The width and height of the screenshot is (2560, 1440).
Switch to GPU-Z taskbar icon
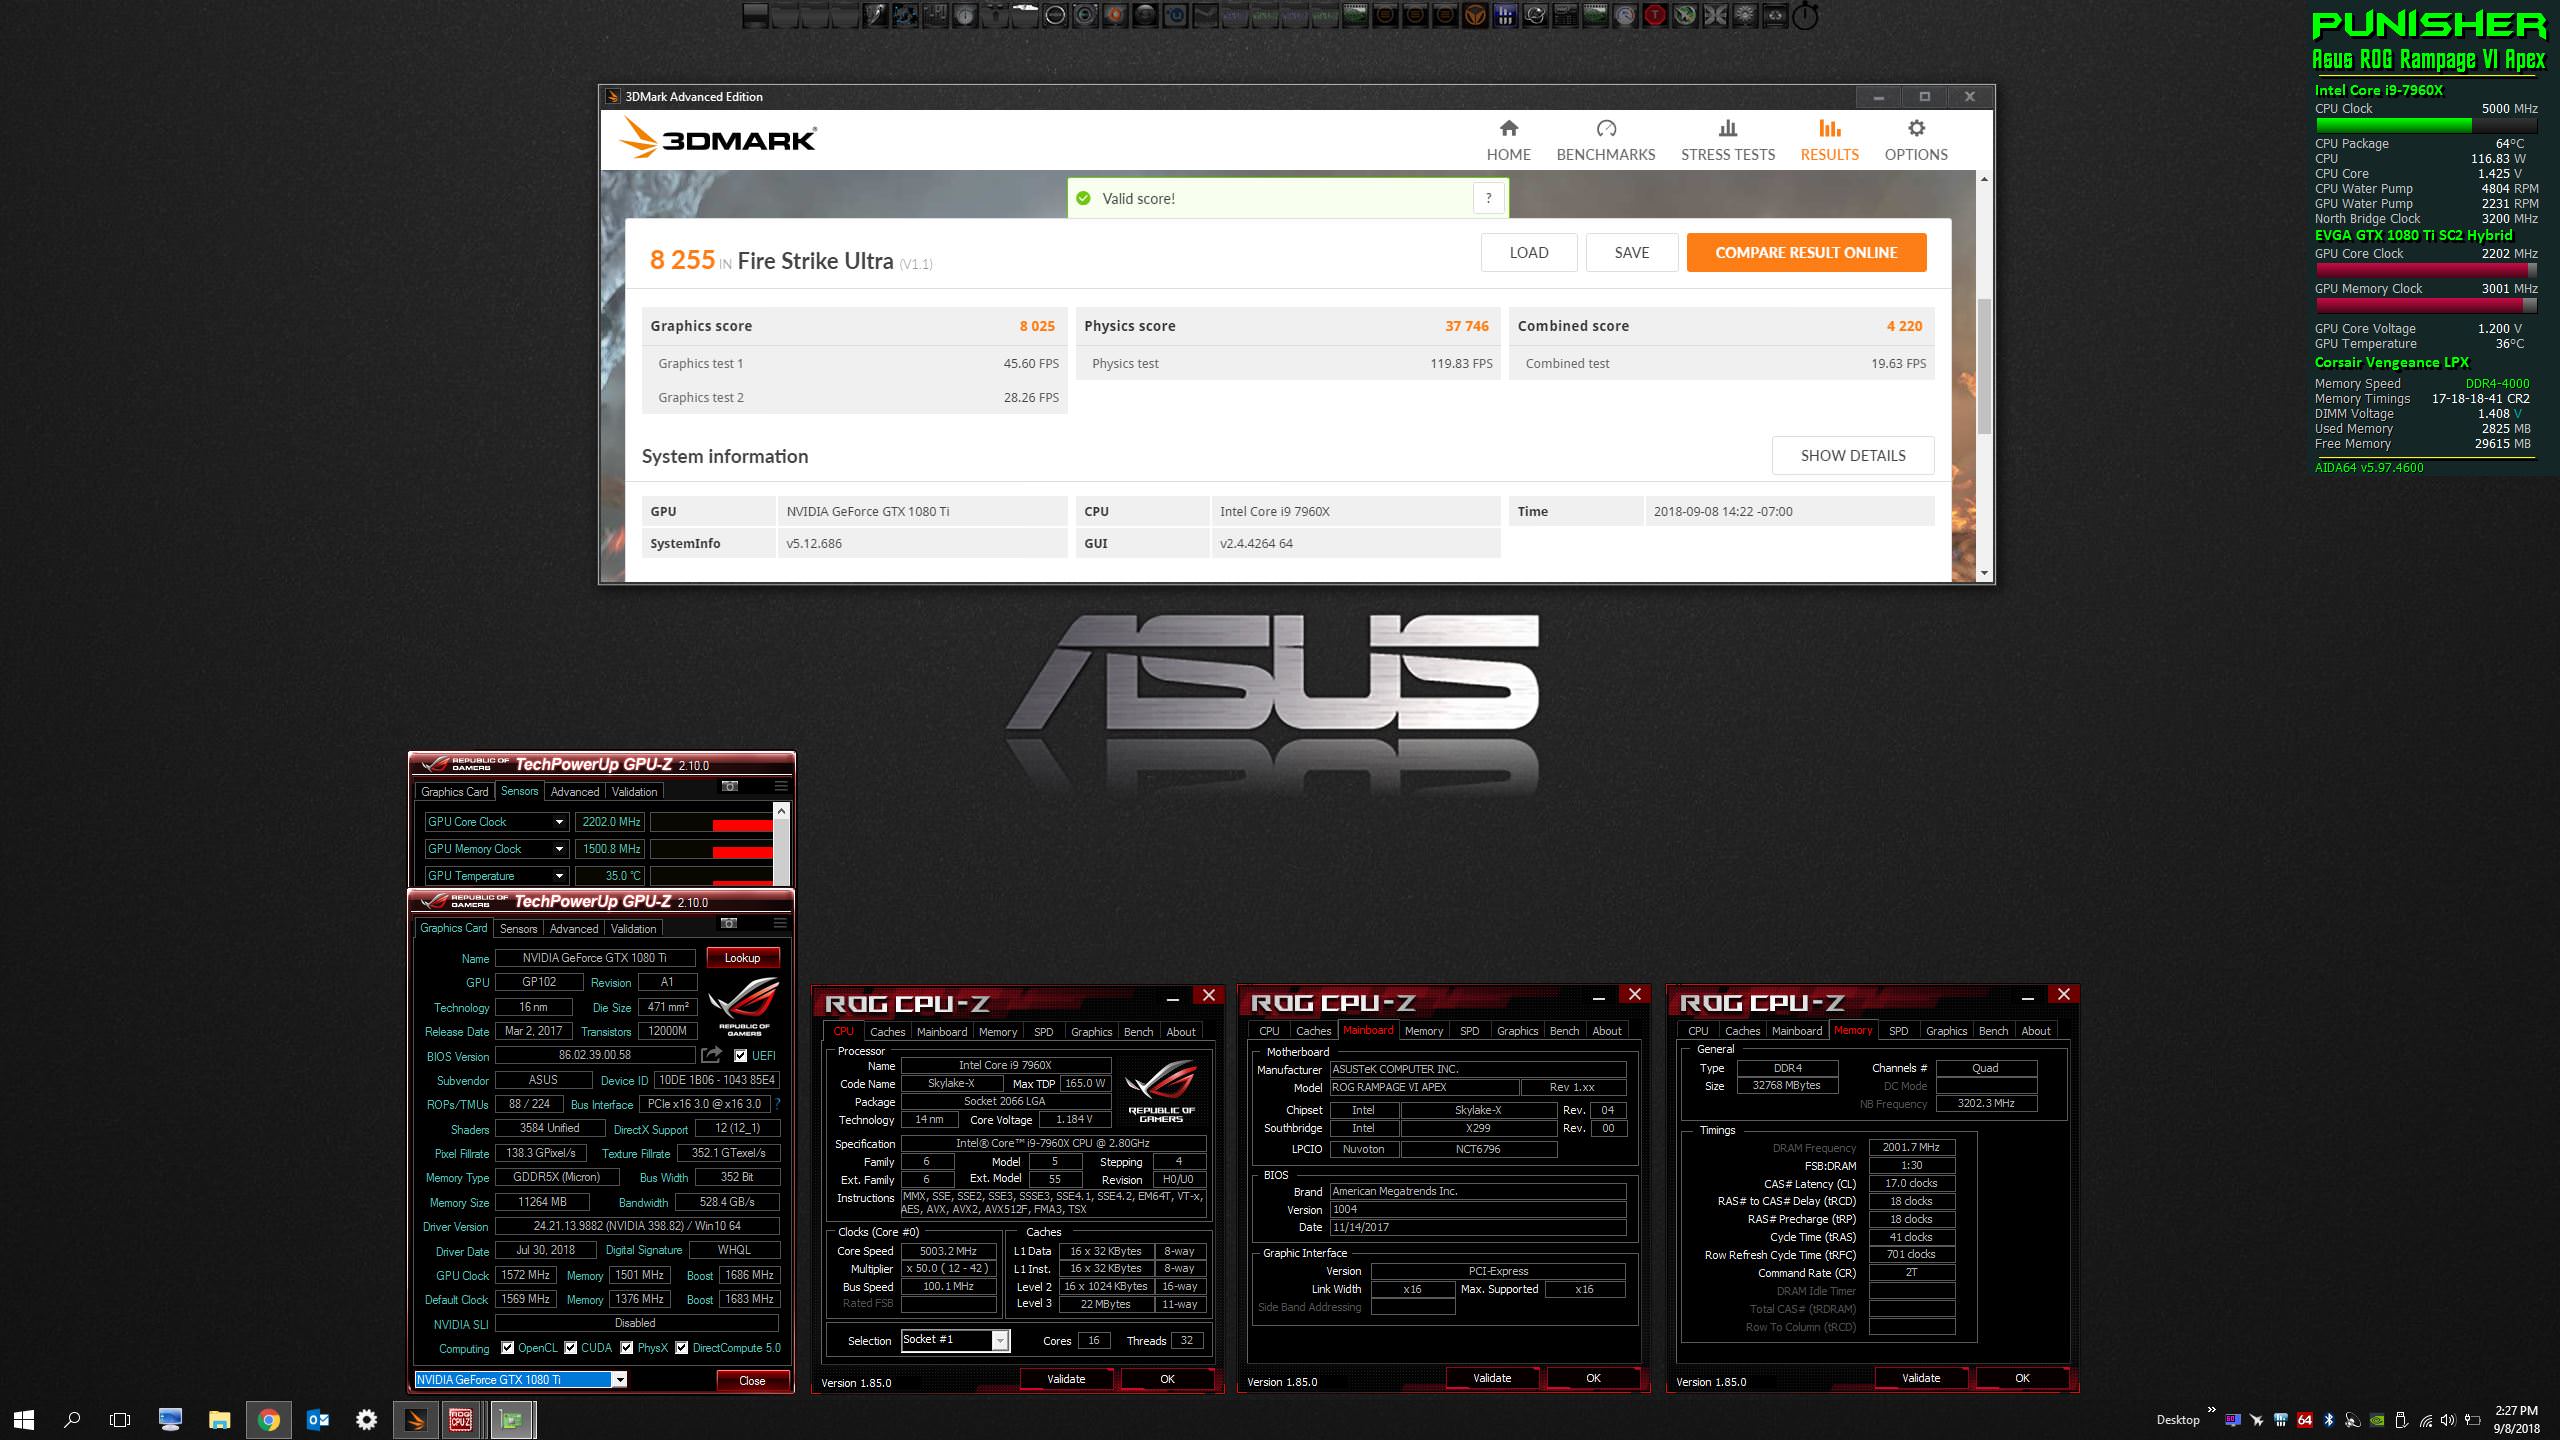tap(511, 1420)
